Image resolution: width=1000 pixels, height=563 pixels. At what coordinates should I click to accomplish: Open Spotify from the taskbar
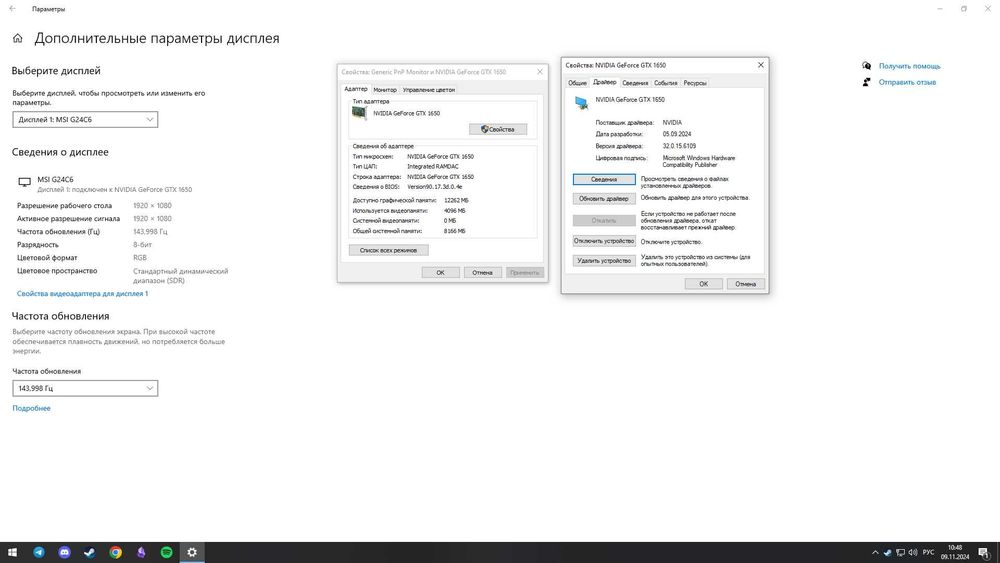pyautogui.click(x=166, y=552)
